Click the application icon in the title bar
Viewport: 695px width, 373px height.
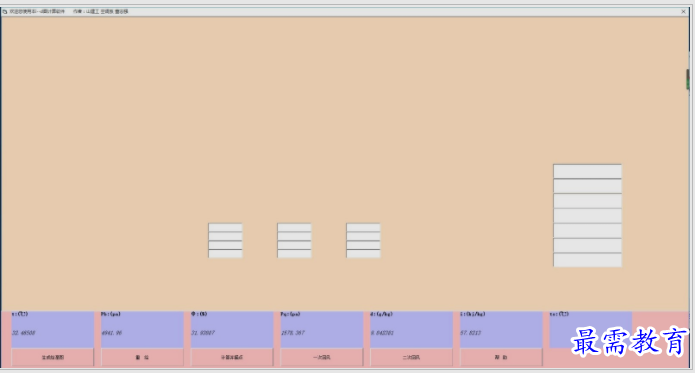[5, 12]
